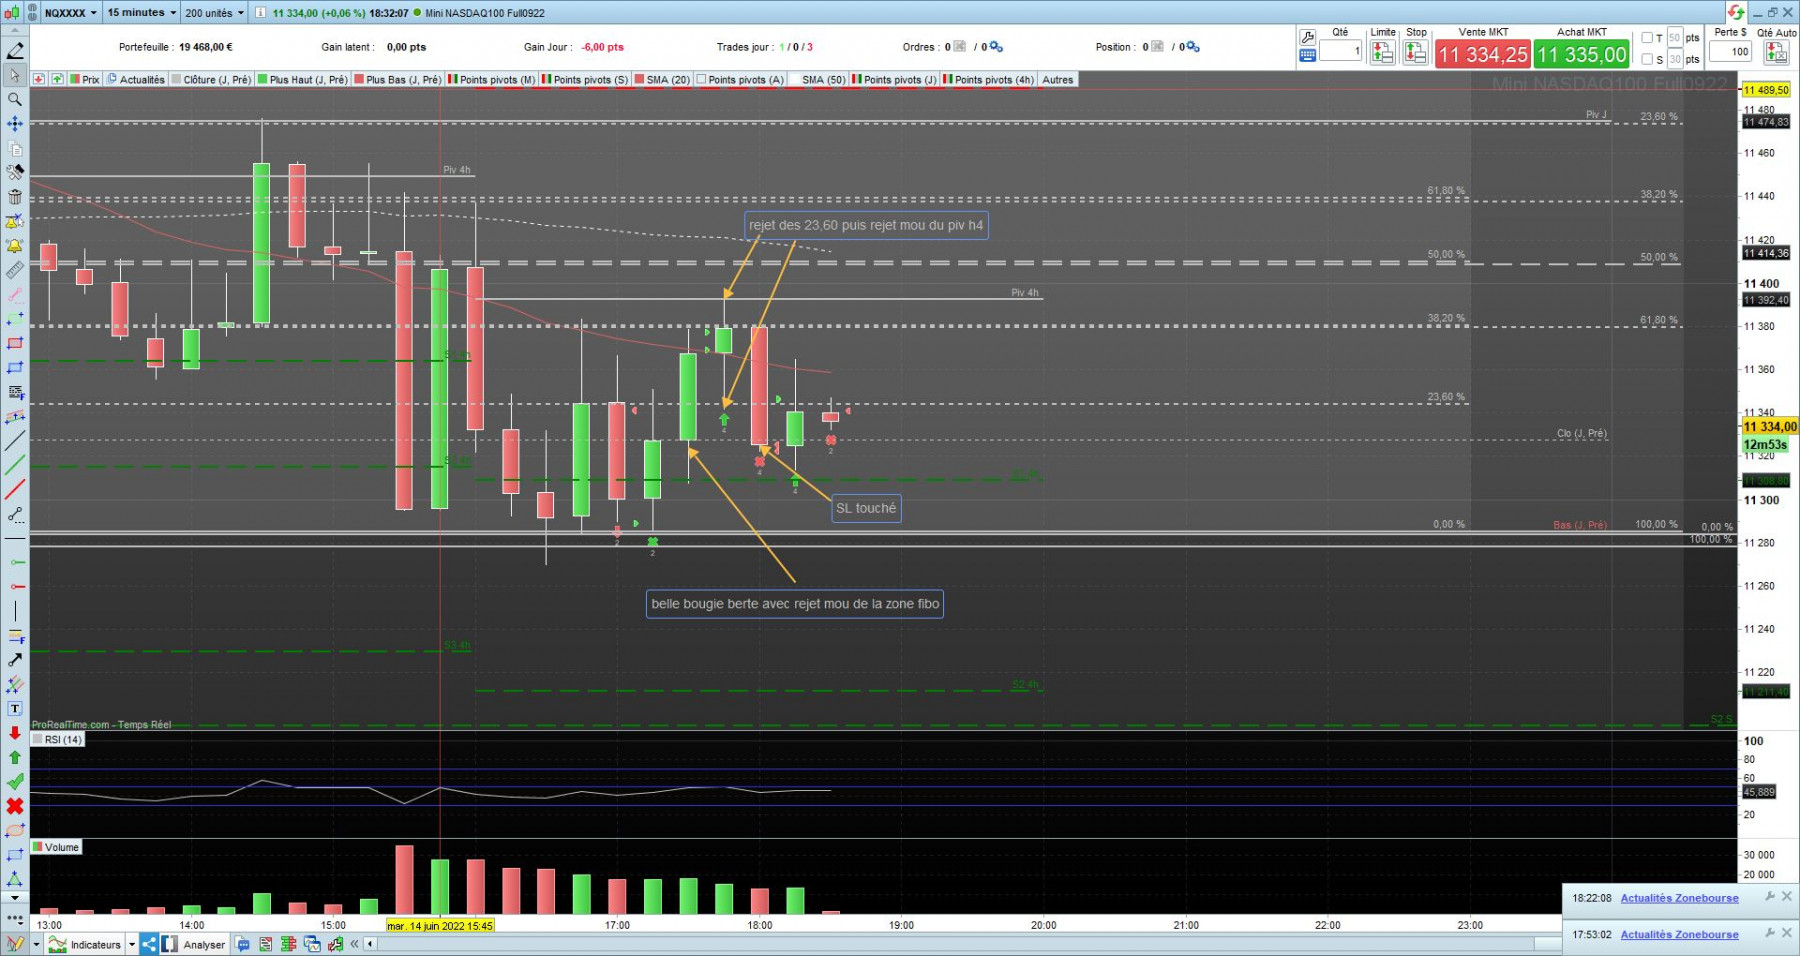Open trading settings wrench icon
This screenshot has height=956, width=1800.
click(x=1307, y=37)
